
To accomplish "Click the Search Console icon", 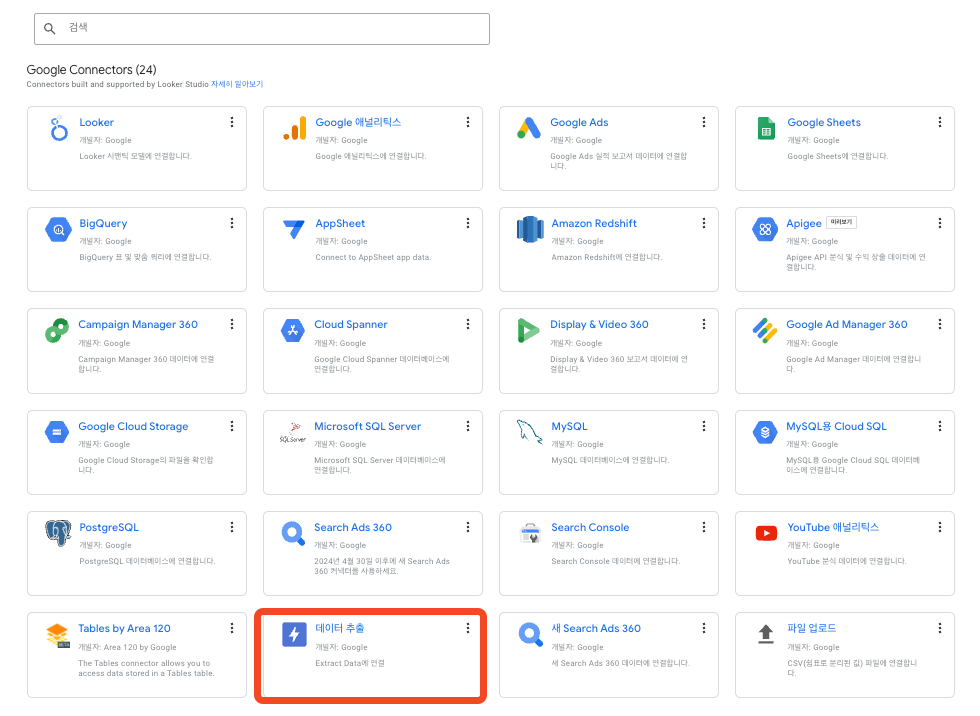I will tap(530, 533).
